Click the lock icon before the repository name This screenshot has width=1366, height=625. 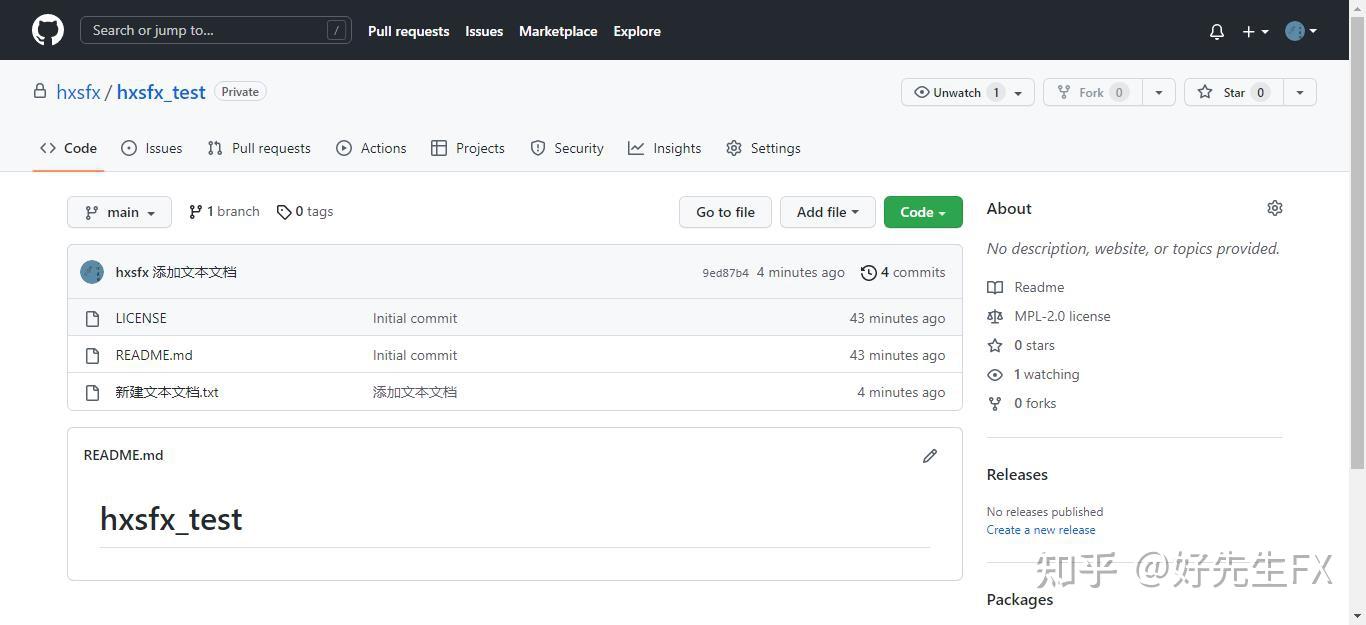[39, 91]
